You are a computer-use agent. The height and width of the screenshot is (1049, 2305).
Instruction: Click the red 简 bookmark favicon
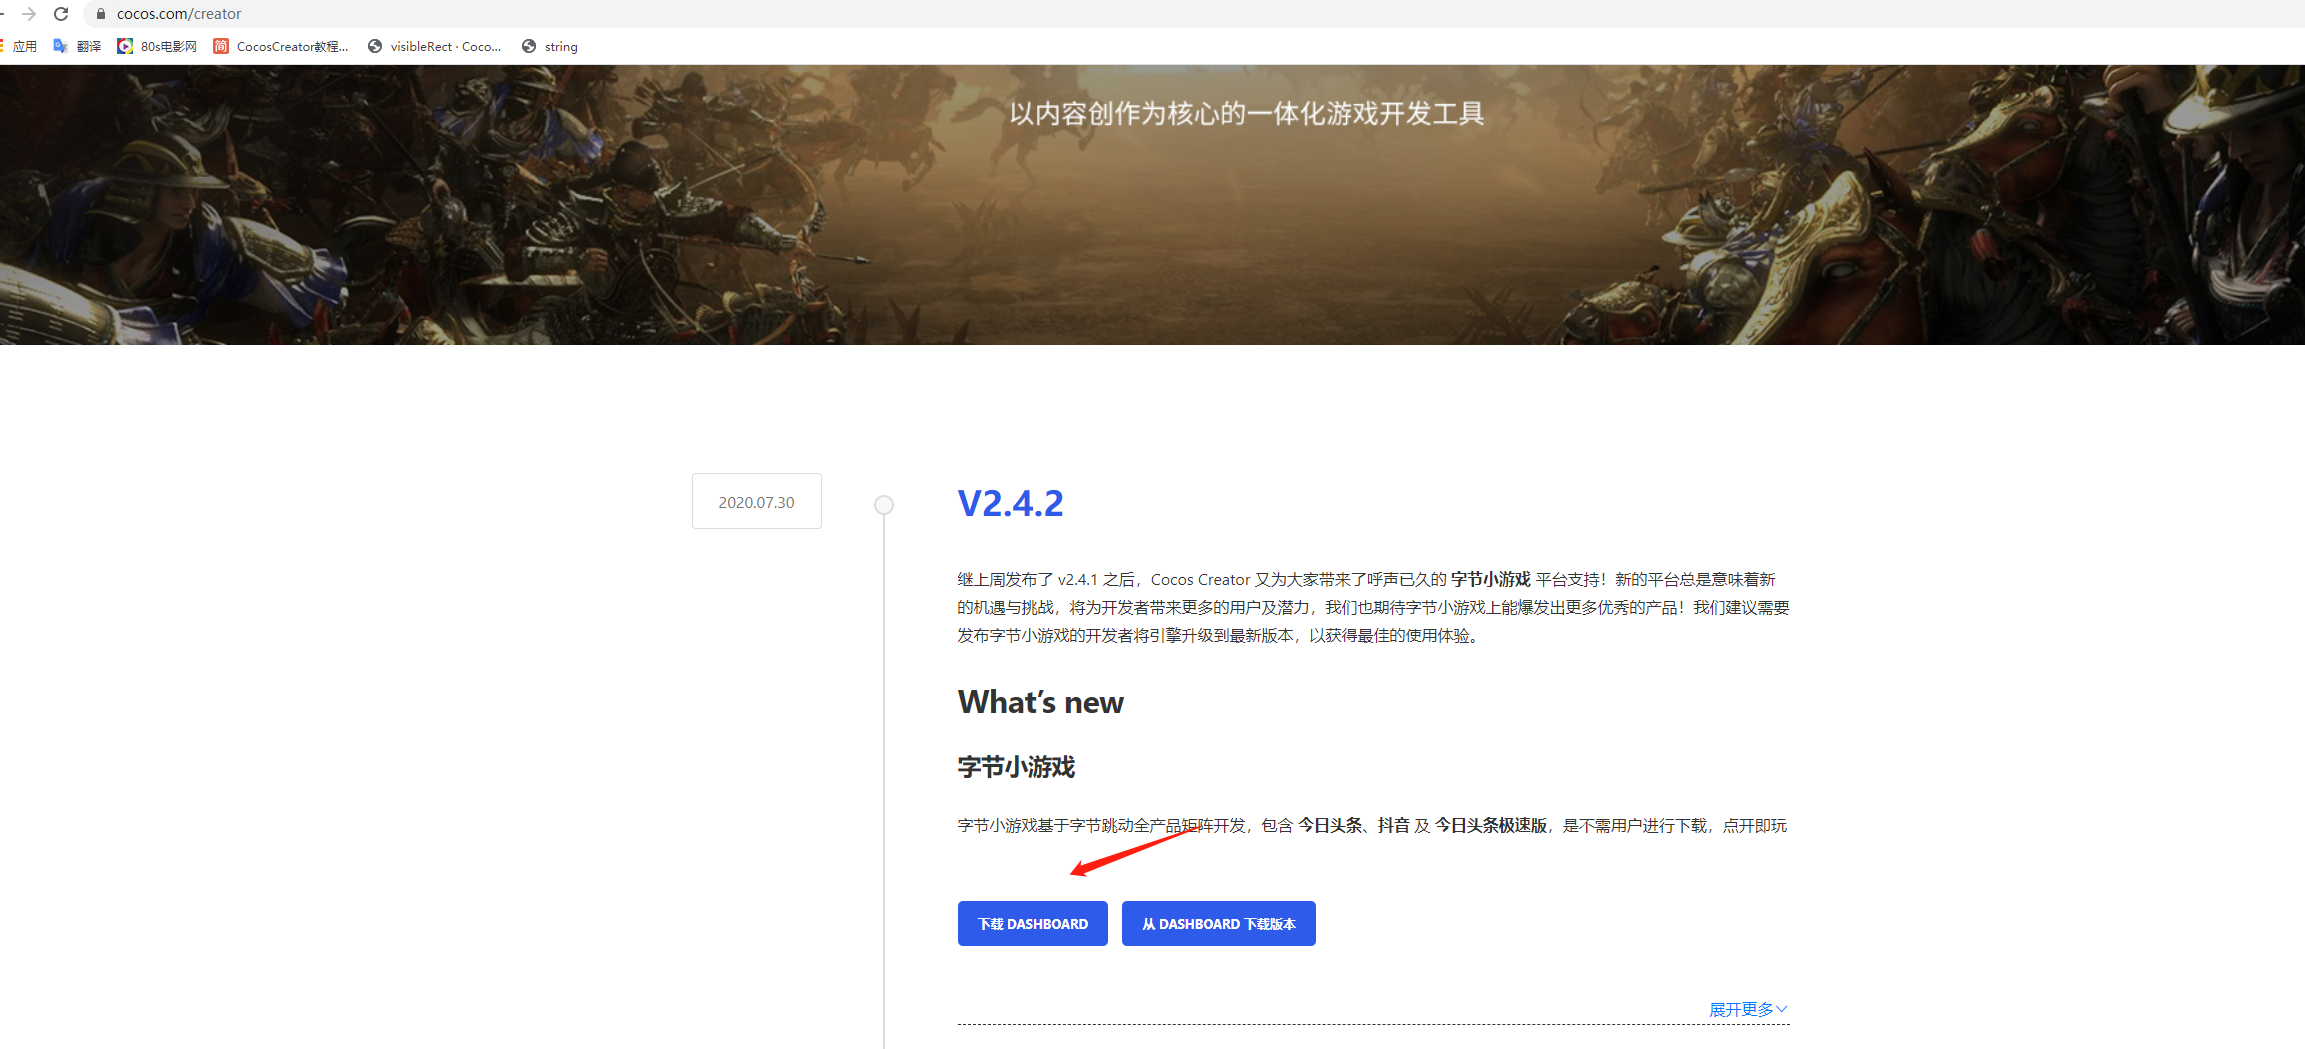click(x=221, y=46)
